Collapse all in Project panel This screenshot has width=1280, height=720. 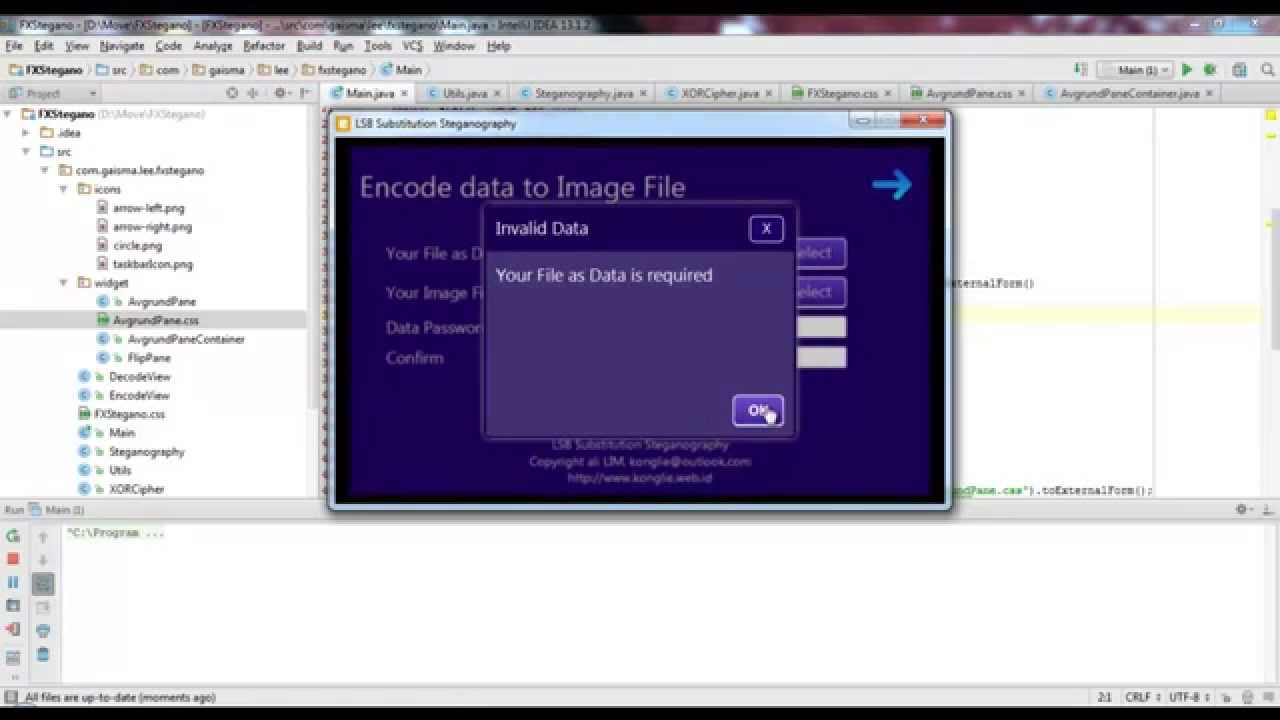253,93
